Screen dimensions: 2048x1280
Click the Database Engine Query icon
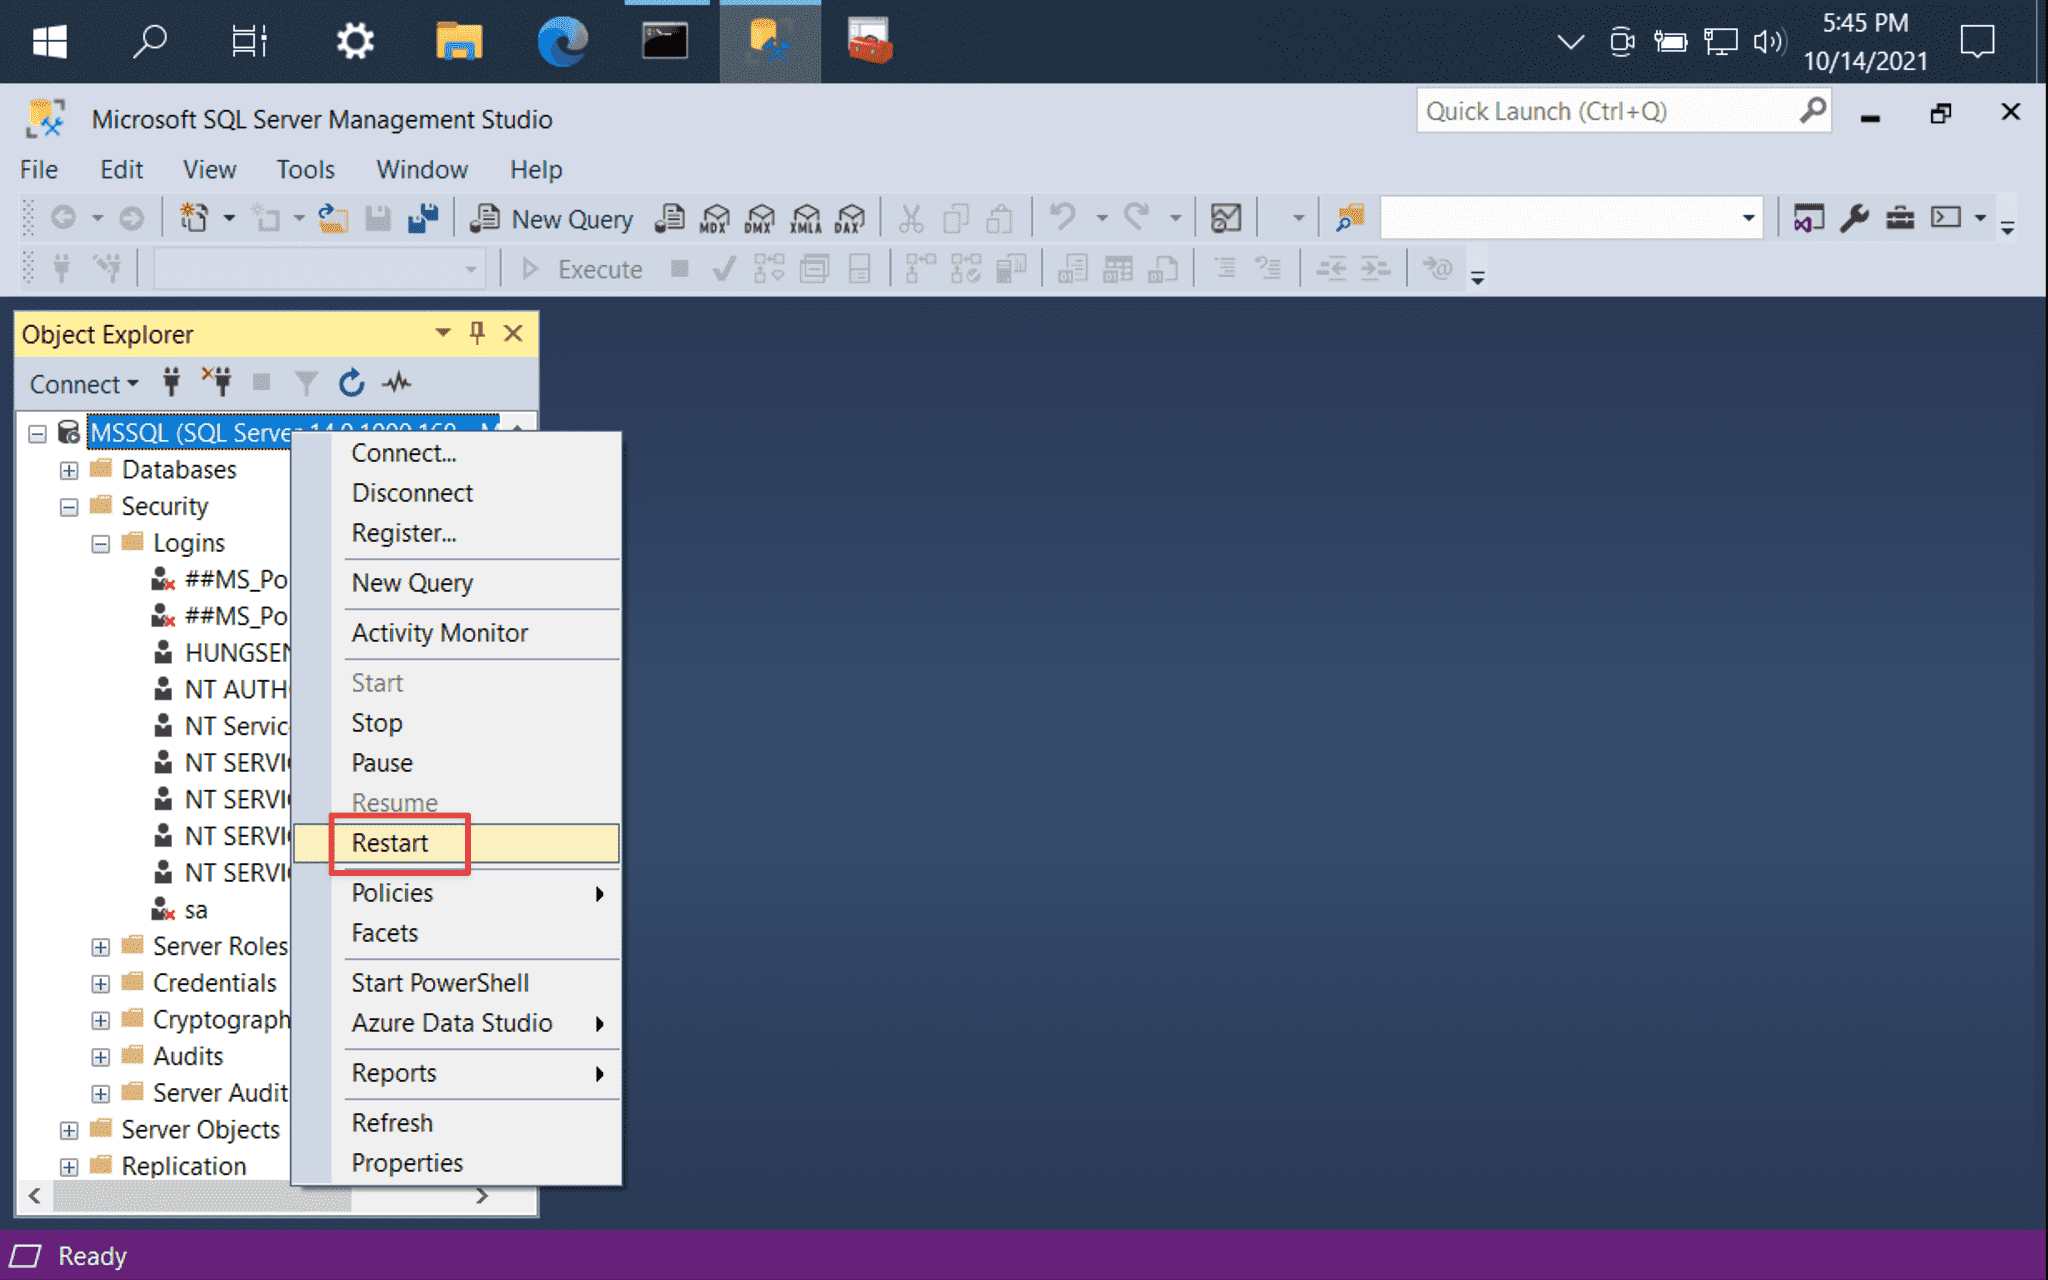point(669,218)
